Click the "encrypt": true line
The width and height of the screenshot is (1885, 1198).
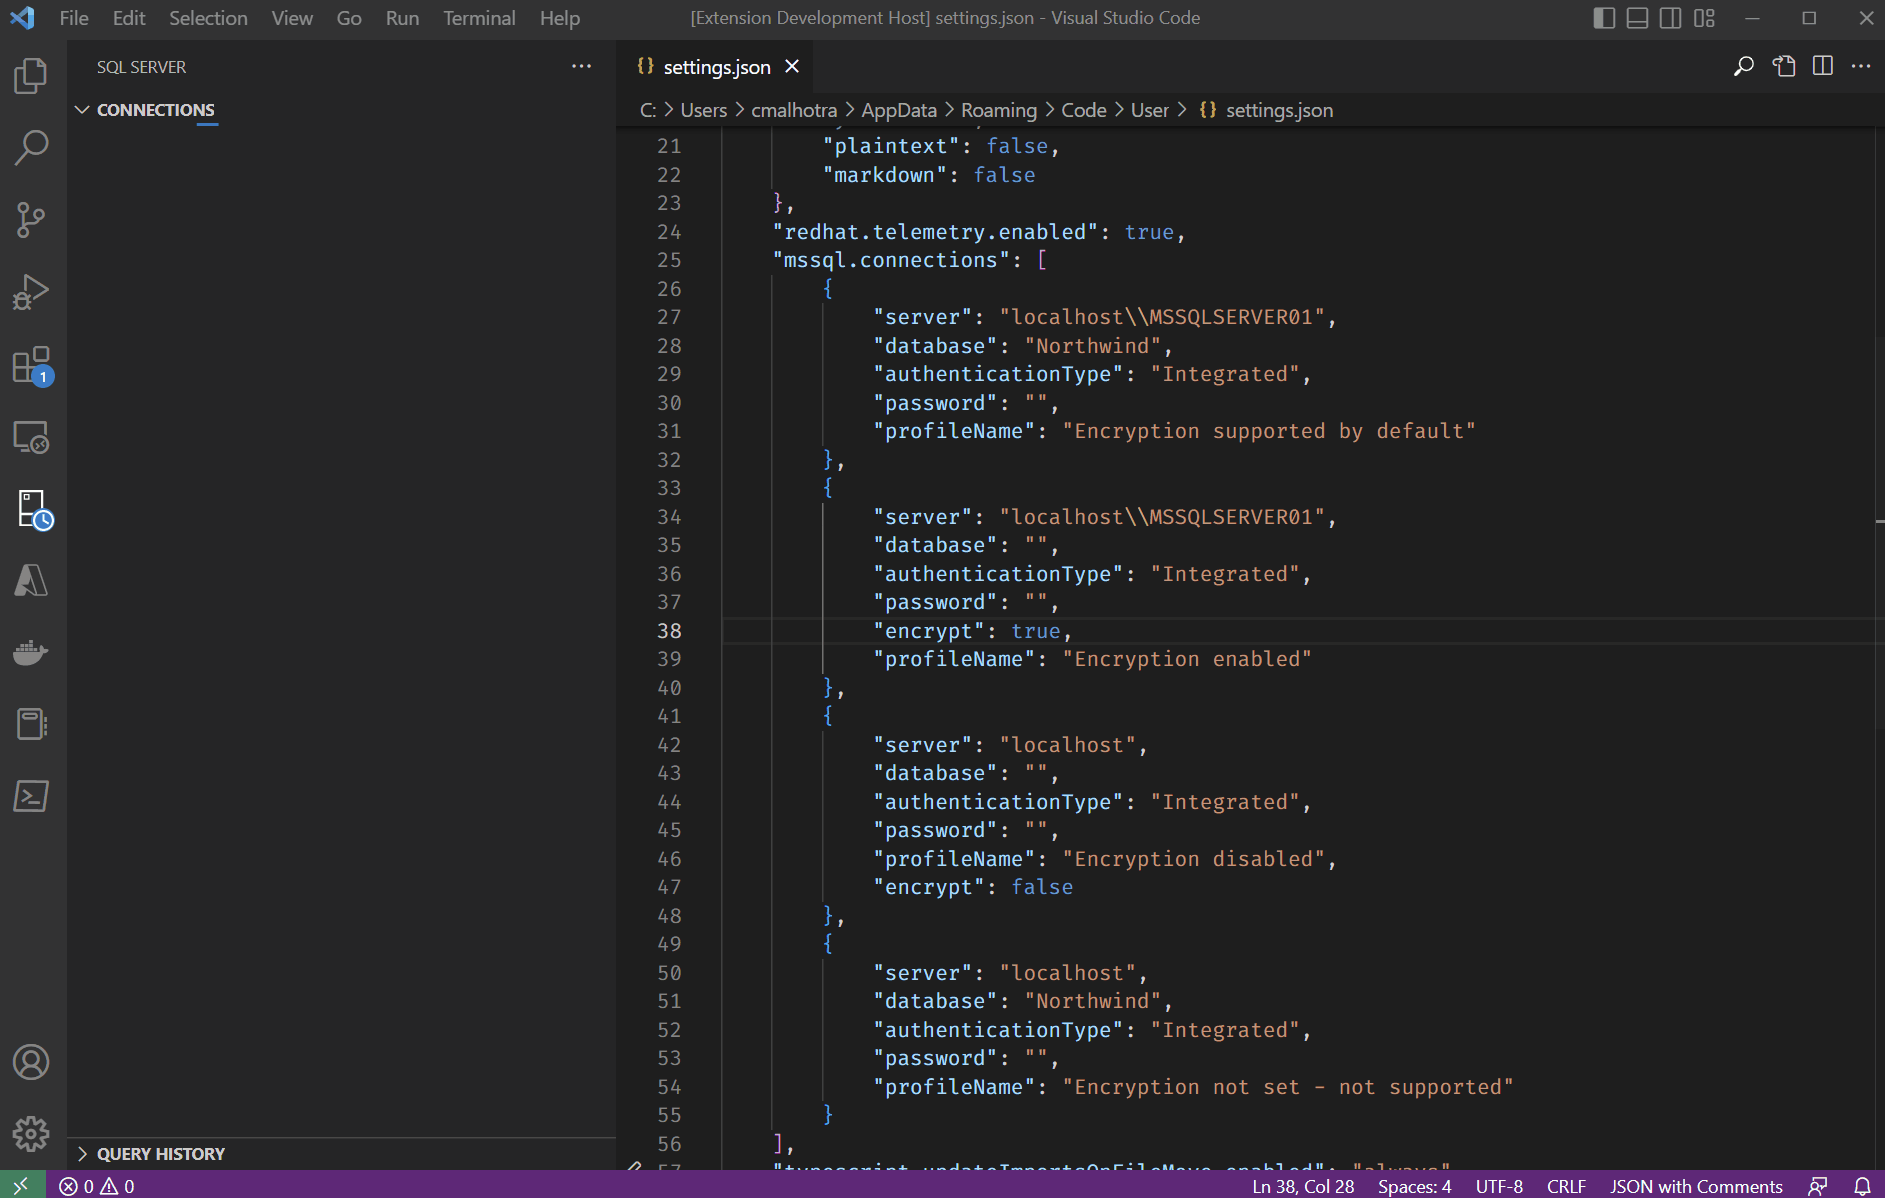[x=972, y=631]
